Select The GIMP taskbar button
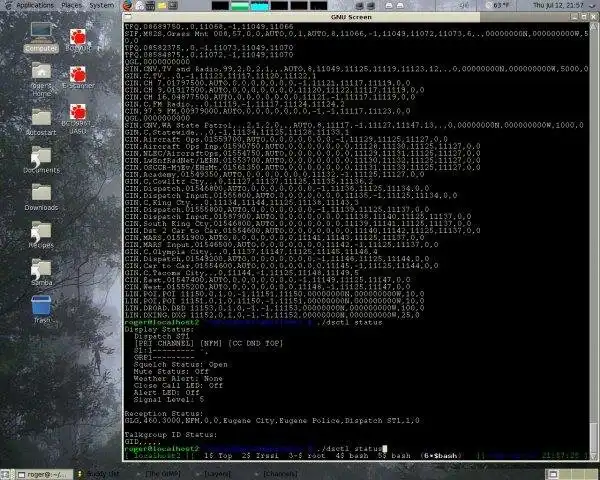 pyautogui.click(x=161, y=475)
